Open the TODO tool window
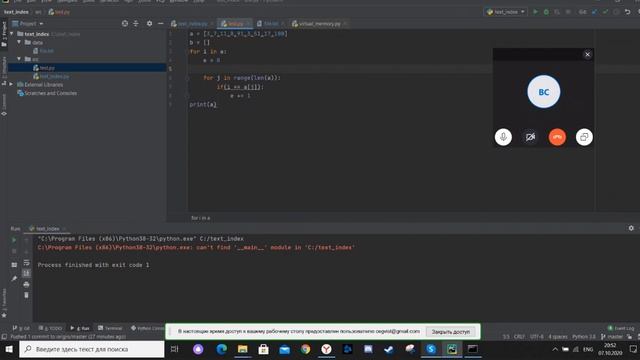640x360 pixels. tap(50, 328)
